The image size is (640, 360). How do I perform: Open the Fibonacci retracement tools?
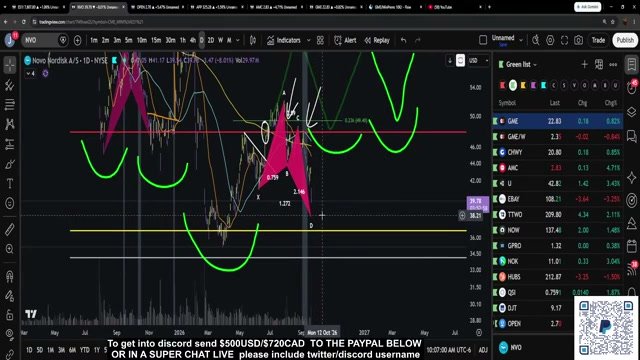[10, 104]
